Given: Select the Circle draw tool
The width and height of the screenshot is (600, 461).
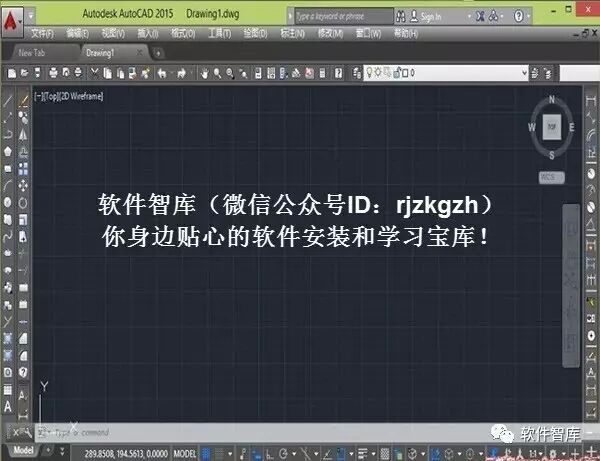Looking at the screenshot, I should [x=7, y=202].
